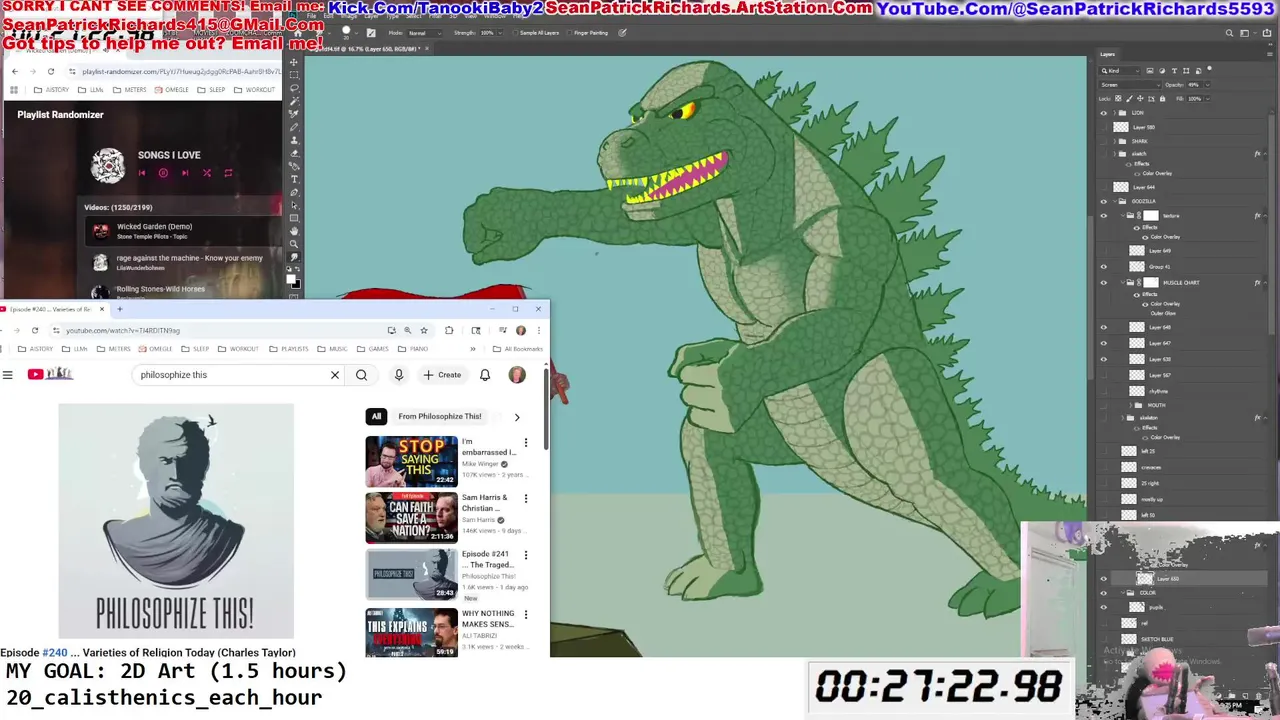
Task: Search with YouTube voice microphone icon
Action: click(398, 375)
